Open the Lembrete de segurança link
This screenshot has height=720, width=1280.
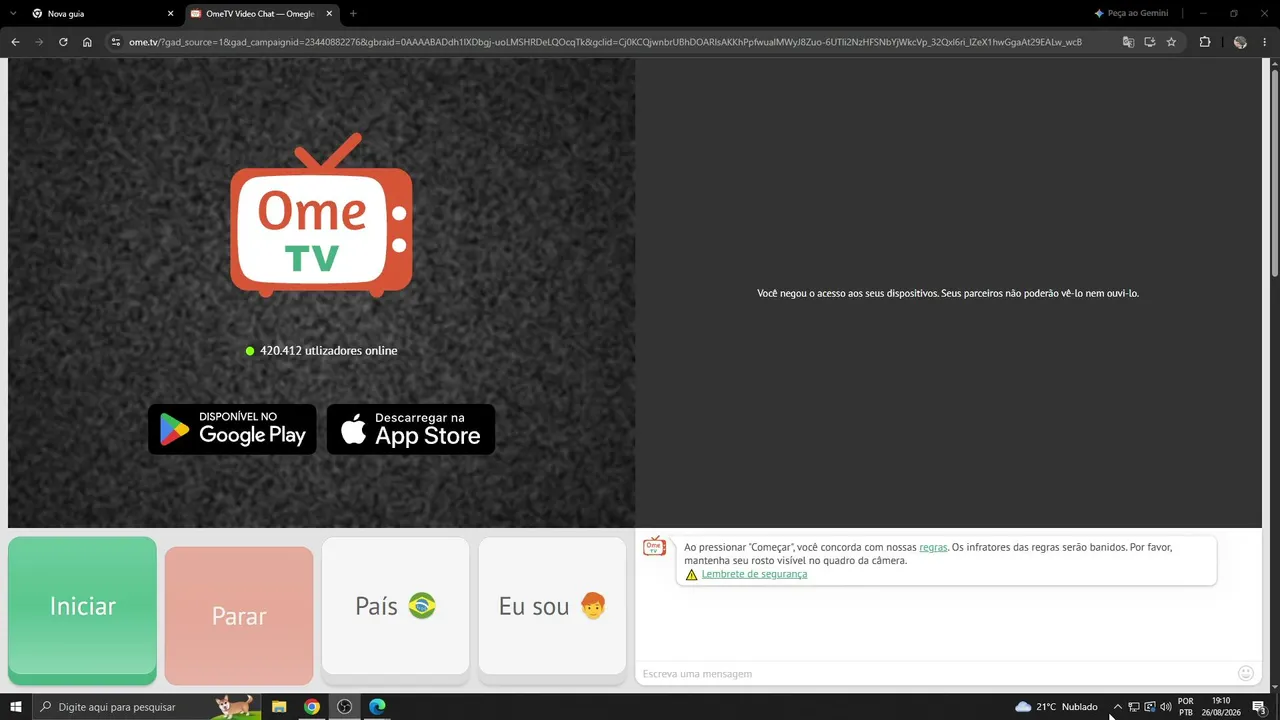pos(754,574)
